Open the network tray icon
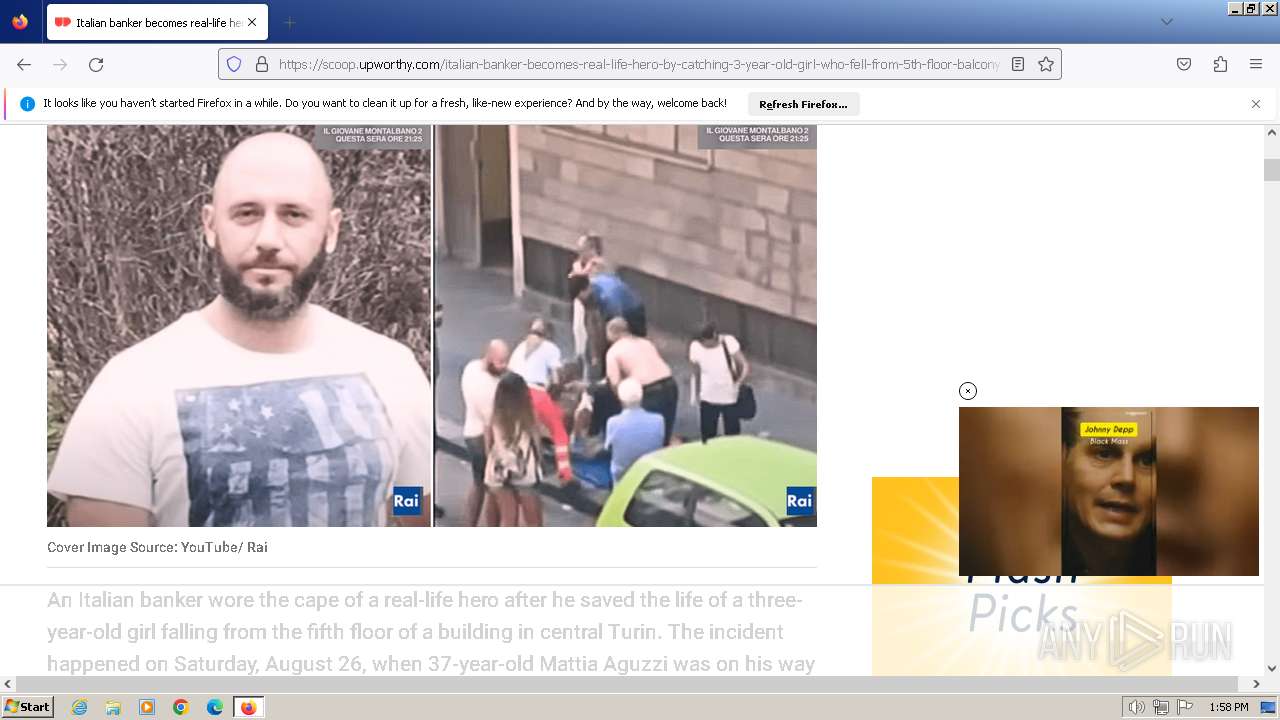The height and width of the screenshot is (720, 1280). click(x=1160, y=707)
